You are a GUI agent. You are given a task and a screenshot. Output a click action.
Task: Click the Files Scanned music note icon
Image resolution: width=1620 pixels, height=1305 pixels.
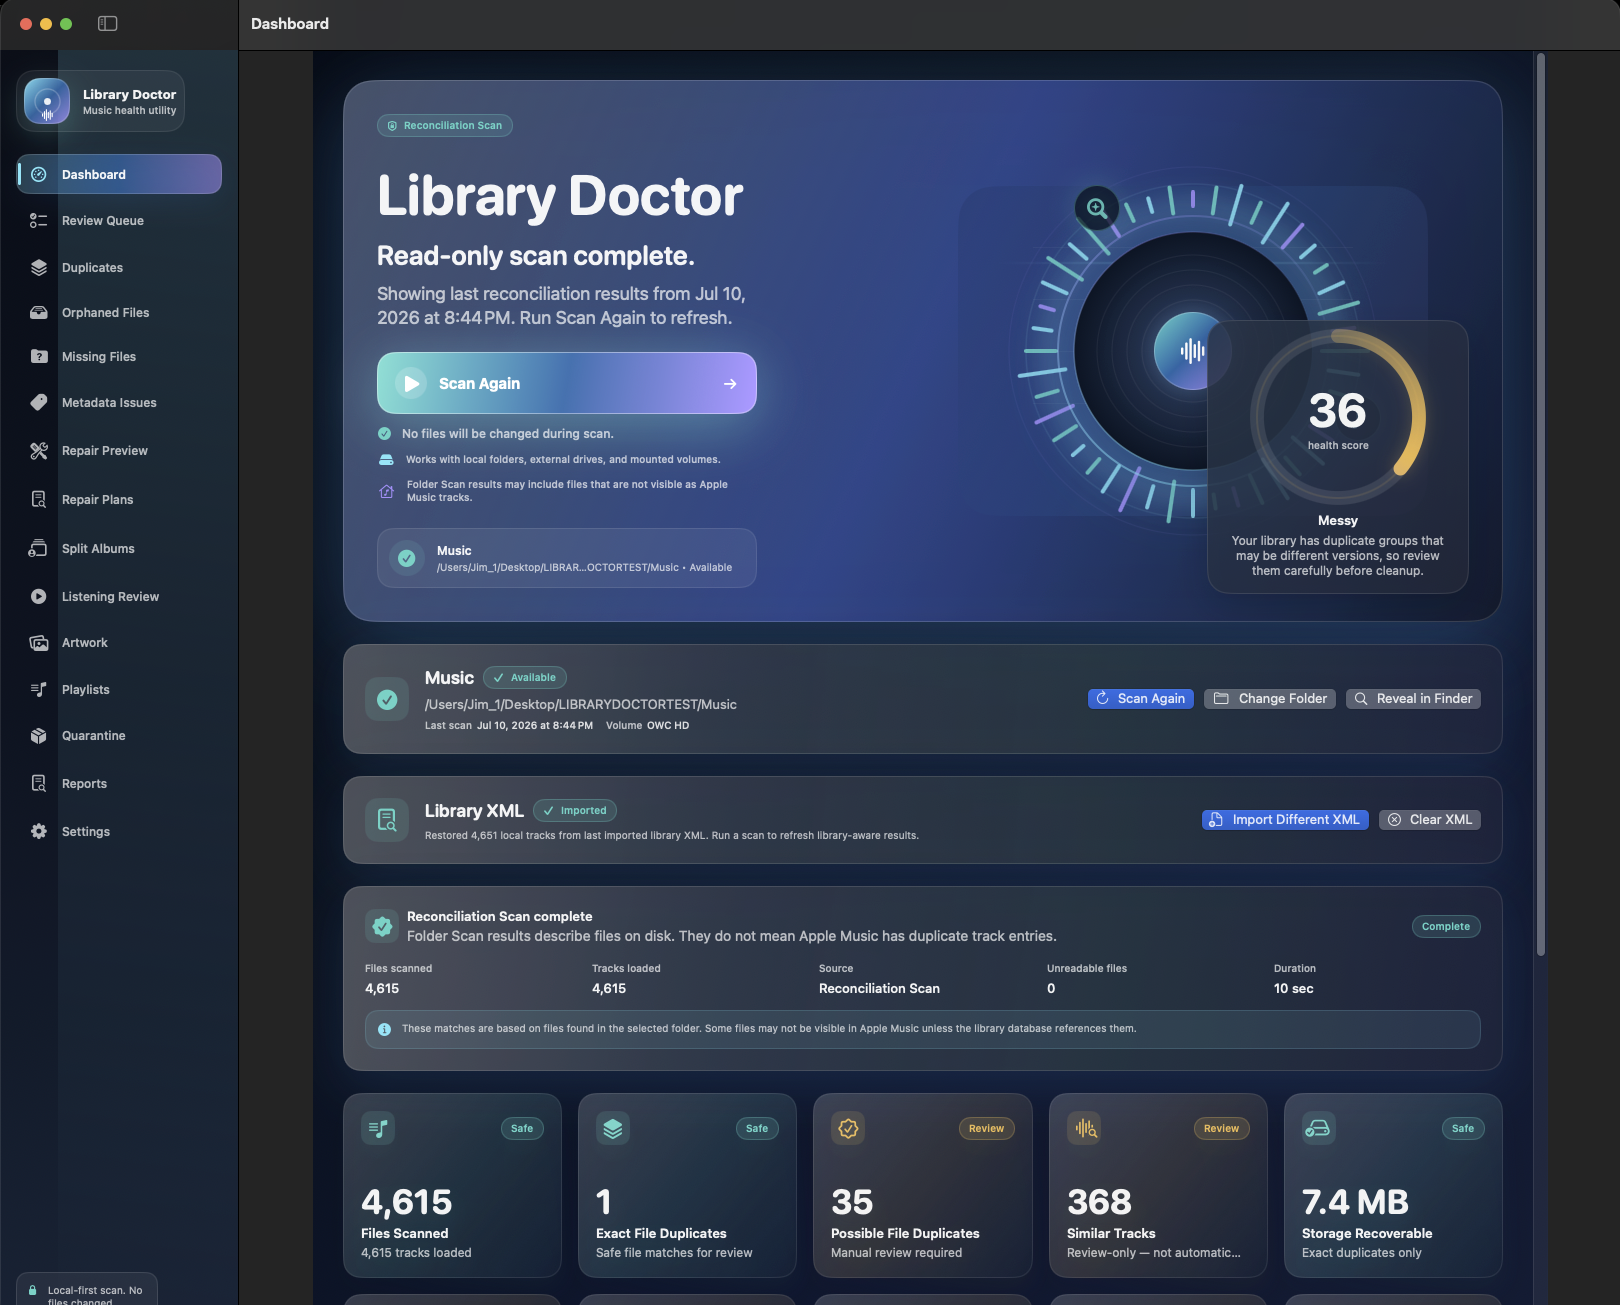coord(378,1128)
